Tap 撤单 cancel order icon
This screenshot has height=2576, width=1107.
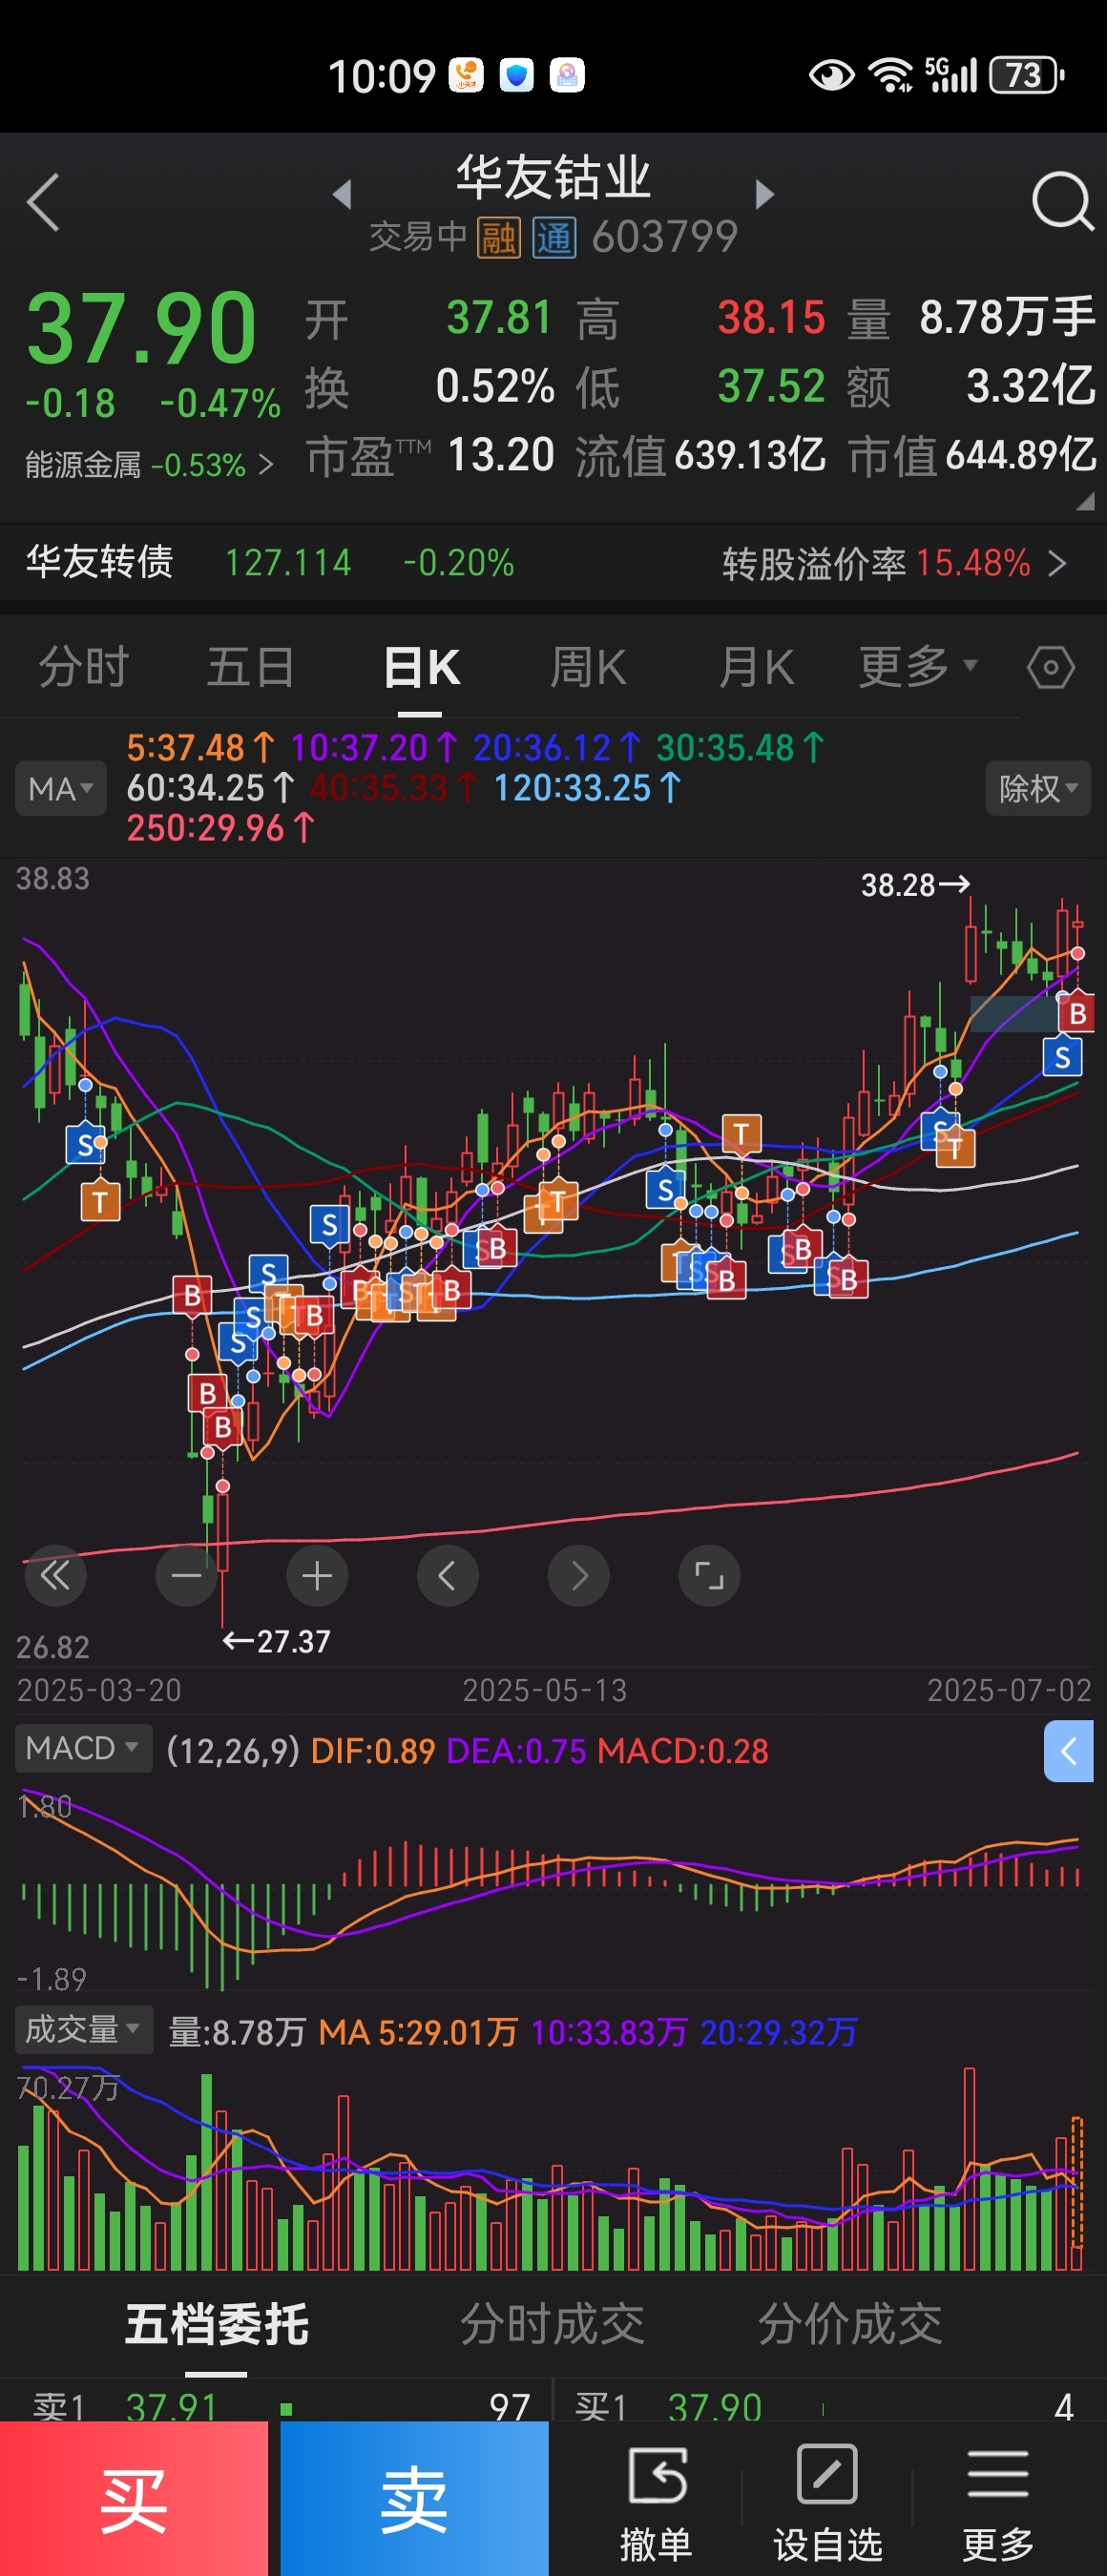[656, 2503]
